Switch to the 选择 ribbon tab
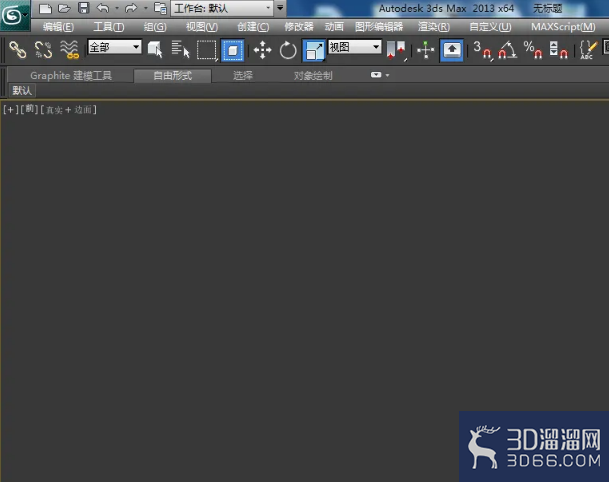The image size is (609, 482). (x=243, y=75)
